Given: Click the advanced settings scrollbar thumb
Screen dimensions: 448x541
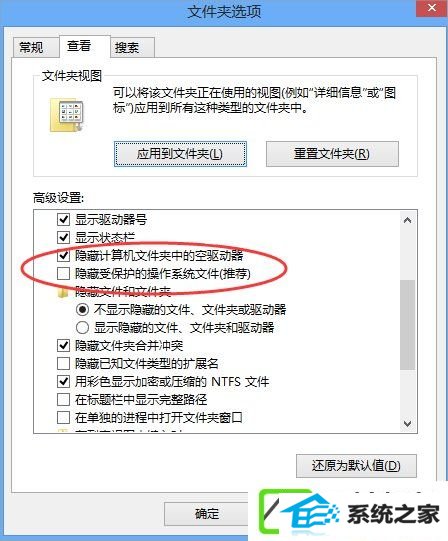Looking at the screenshot, I should tap(408, 325).
